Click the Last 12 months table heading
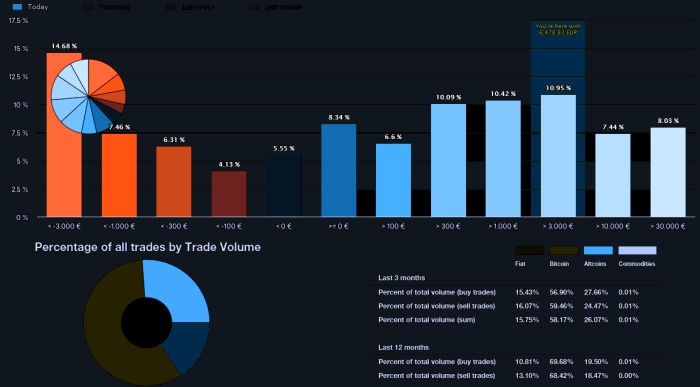 (404, 347)
